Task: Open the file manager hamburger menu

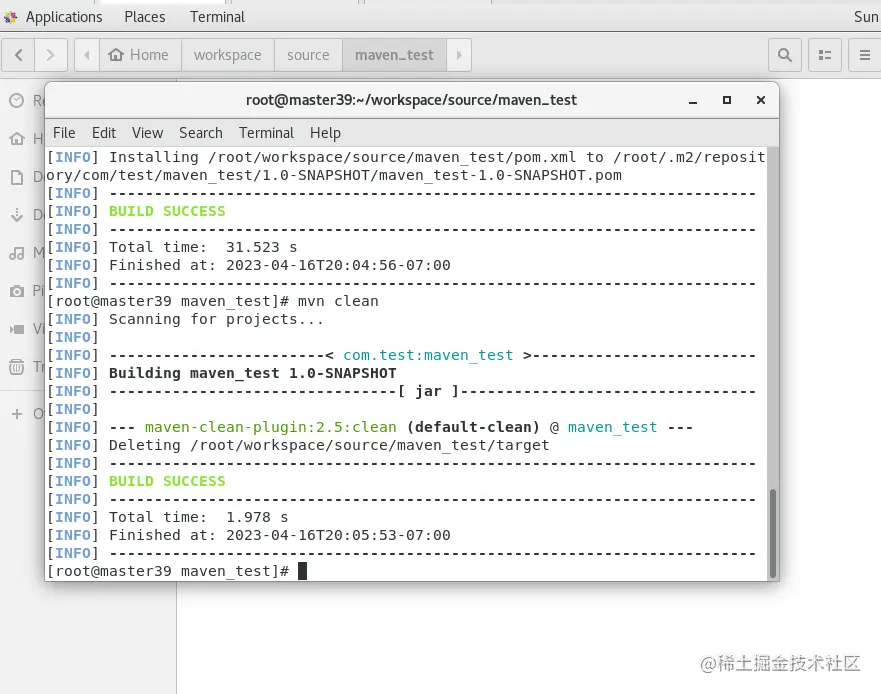Action: pyautogui.click(x=865, y=55)
